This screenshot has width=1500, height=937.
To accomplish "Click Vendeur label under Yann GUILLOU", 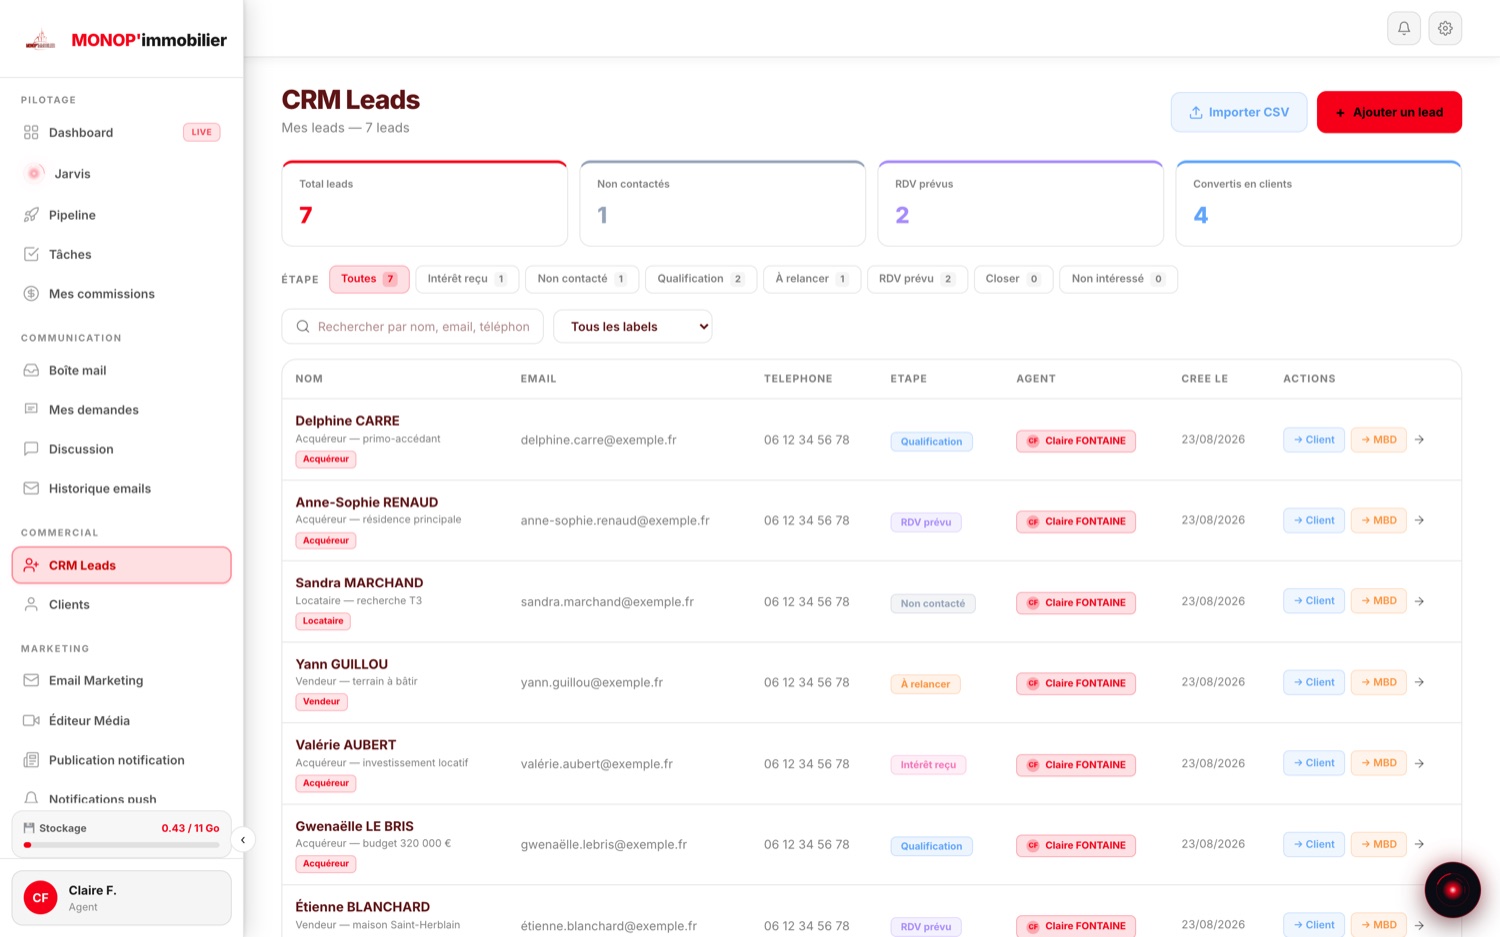I will (322, 702).
